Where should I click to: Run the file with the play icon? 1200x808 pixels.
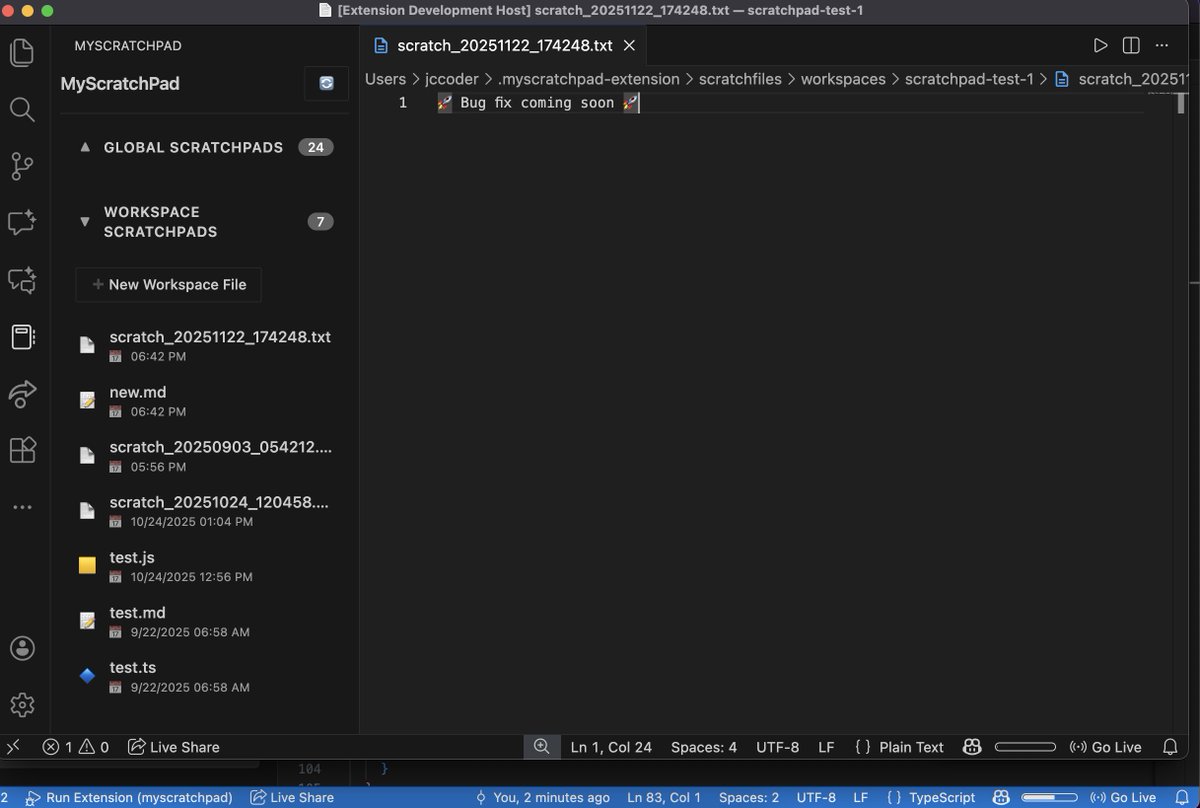(1100, 45)
